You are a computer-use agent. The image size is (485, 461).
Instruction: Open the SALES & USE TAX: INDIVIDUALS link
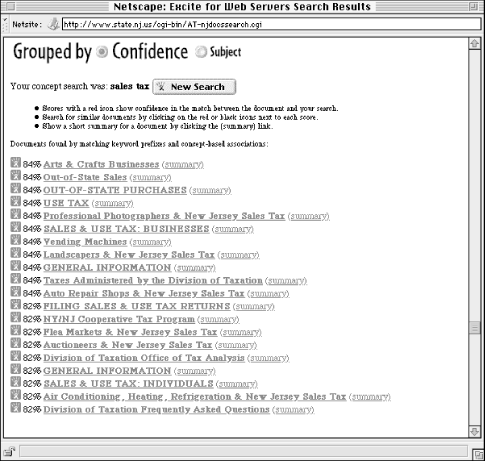pyautogui.click(x=128, y=384)
